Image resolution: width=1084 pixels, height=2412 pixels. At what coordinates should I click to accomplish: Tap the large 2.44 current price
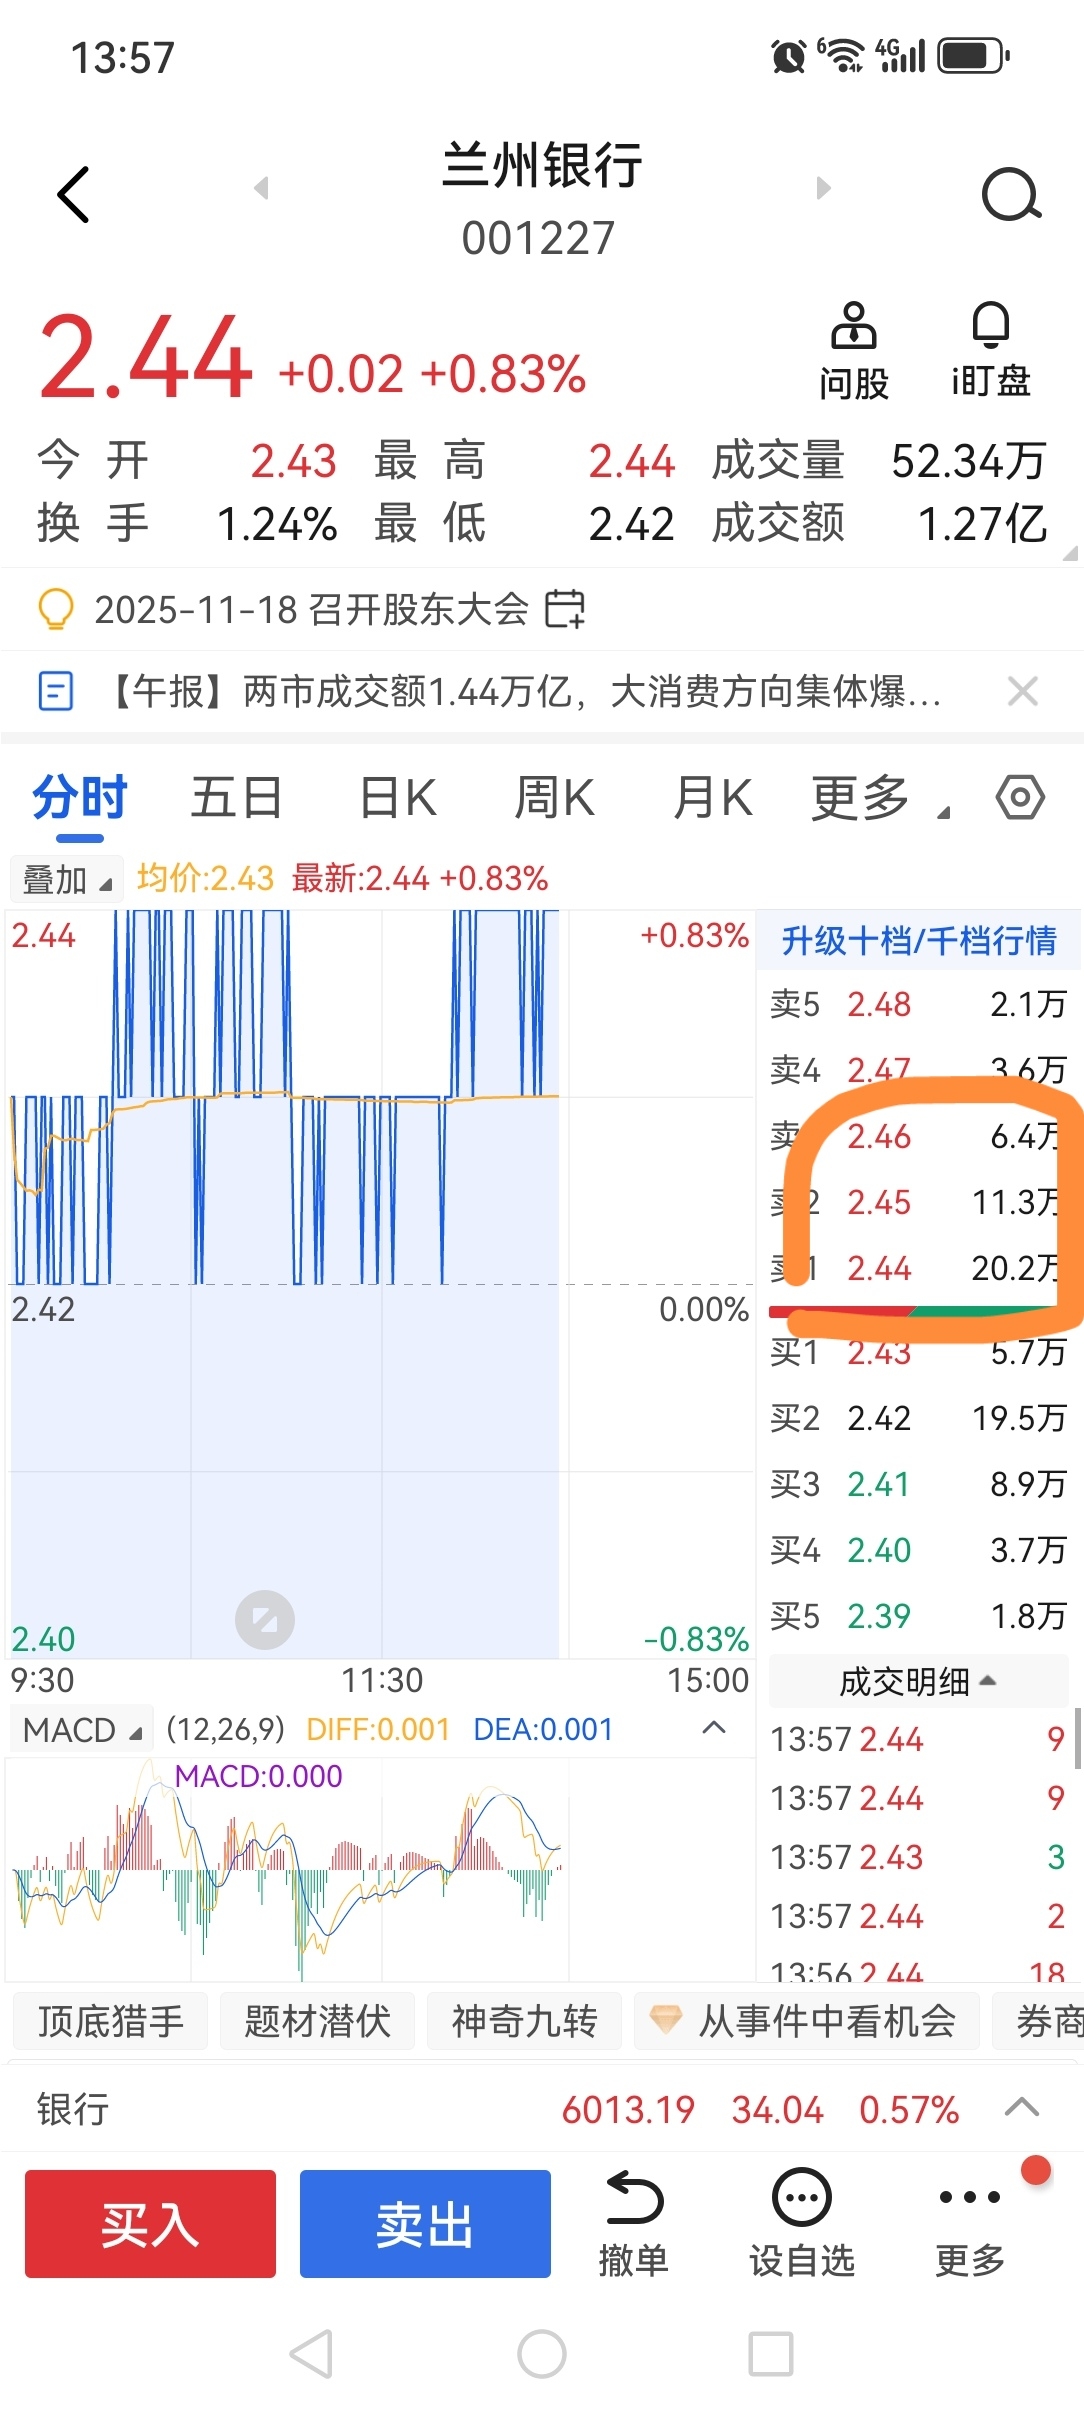pyautogui.click(x=145, y=358)
